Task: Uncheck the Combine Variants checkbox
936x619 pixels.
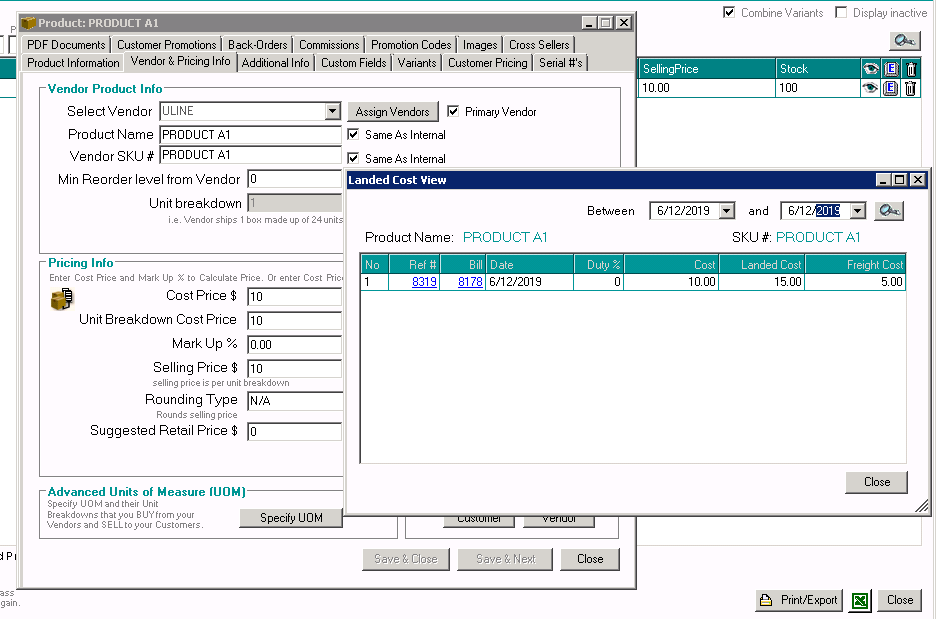Action: click(729, 13)
